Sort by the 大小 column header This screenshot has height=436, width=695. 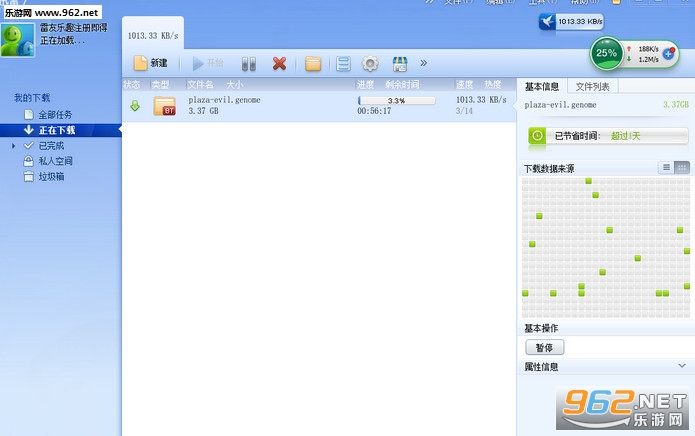(234, 85)
